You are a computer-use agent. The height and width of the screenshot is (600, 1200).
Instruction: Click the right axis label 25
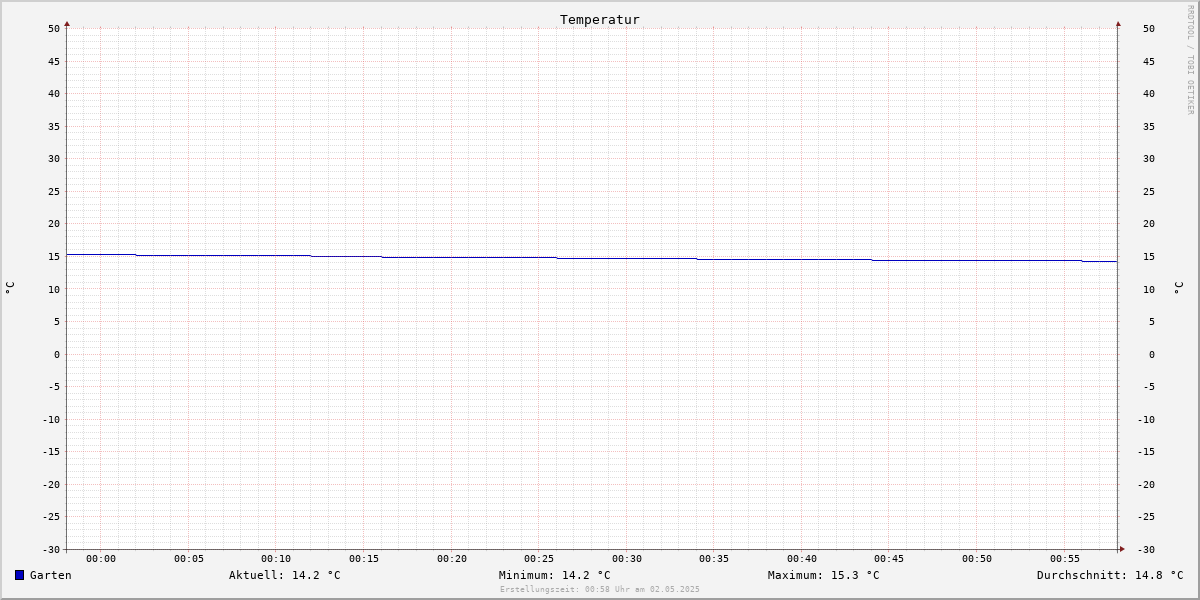click(x=1149, y=191)
